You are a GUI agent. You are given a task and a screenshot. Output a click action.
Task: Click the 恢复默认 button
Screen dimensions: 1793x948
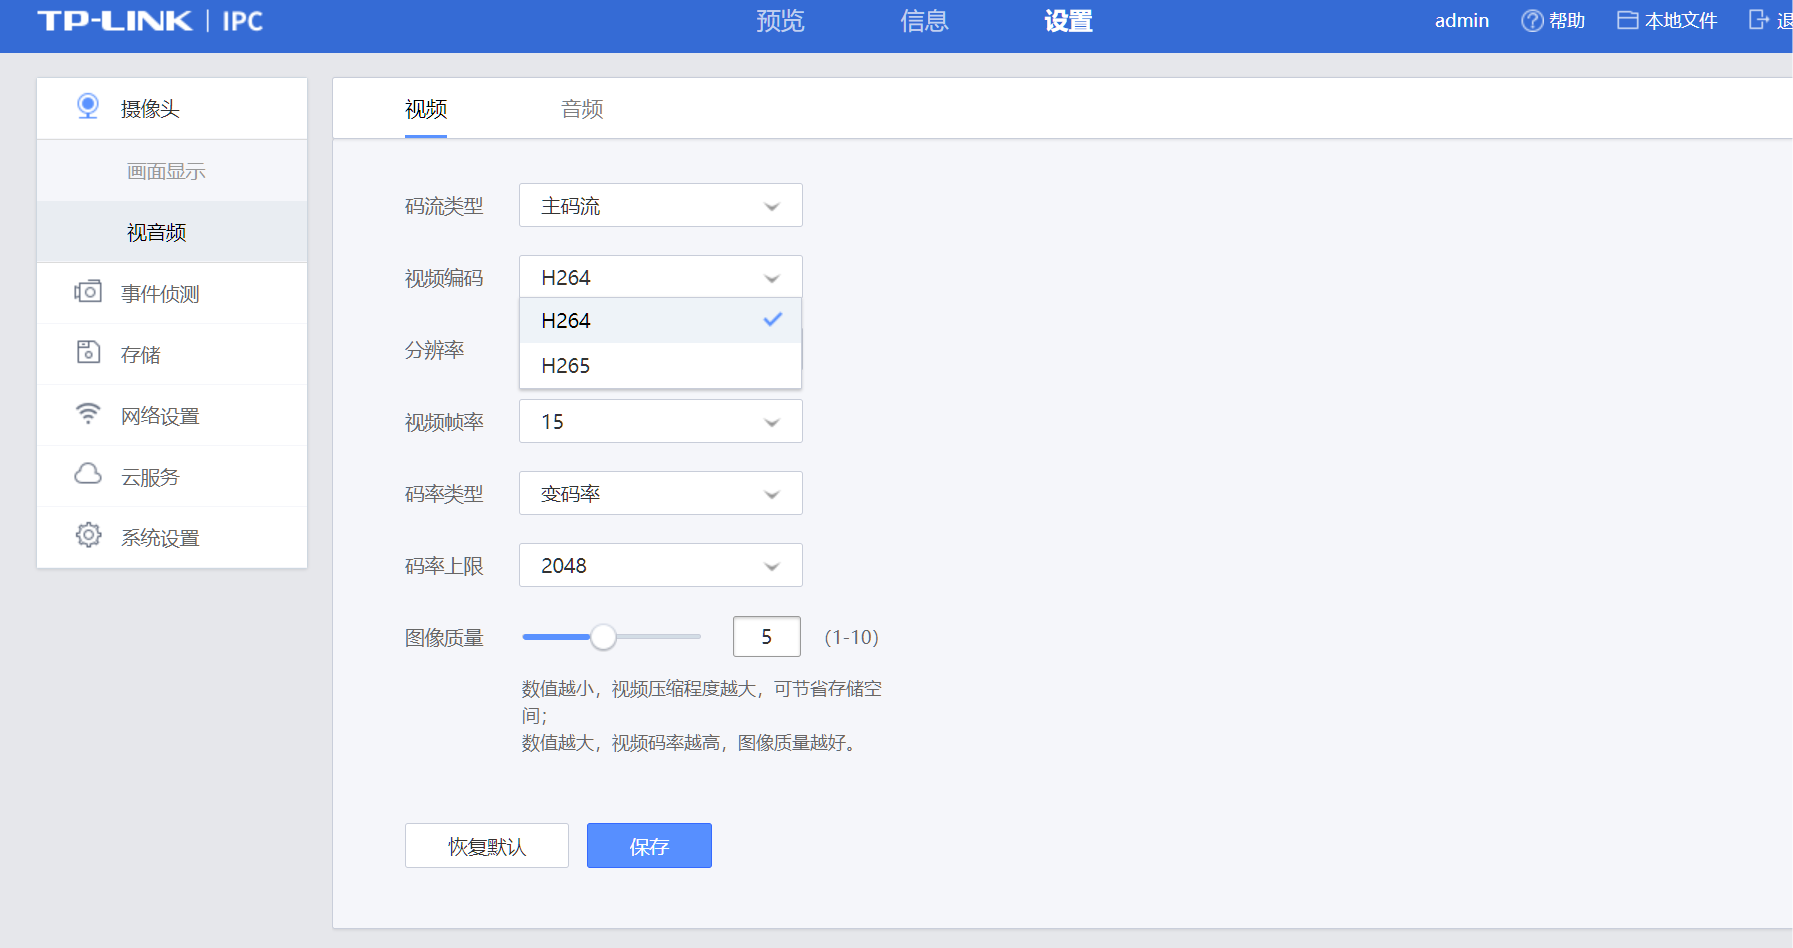tap(487, 846)
